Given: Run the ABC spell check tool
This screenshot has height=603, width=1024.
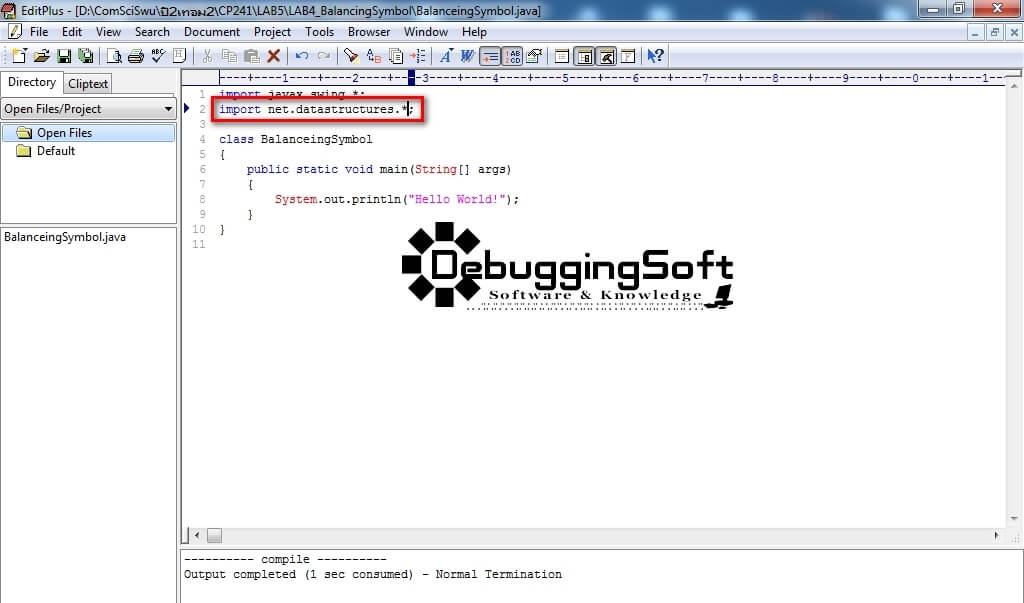Looking at the screenshot, I should (x=158, y=56).
